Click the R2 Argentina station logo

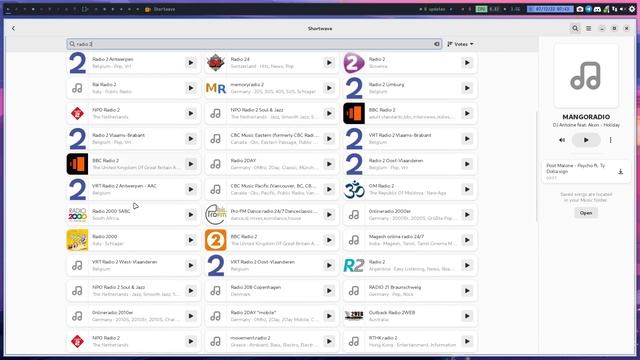[x=353, y=265]
